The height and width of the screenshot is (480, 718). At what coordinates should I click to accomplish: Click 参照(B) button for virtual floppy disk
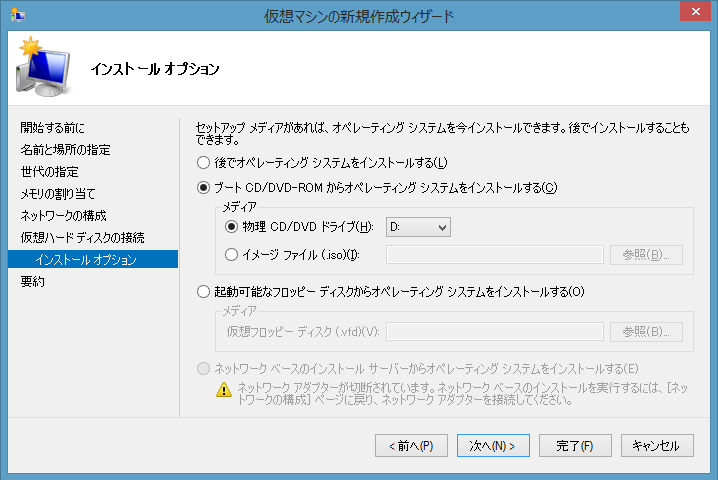tap(646, 332)
